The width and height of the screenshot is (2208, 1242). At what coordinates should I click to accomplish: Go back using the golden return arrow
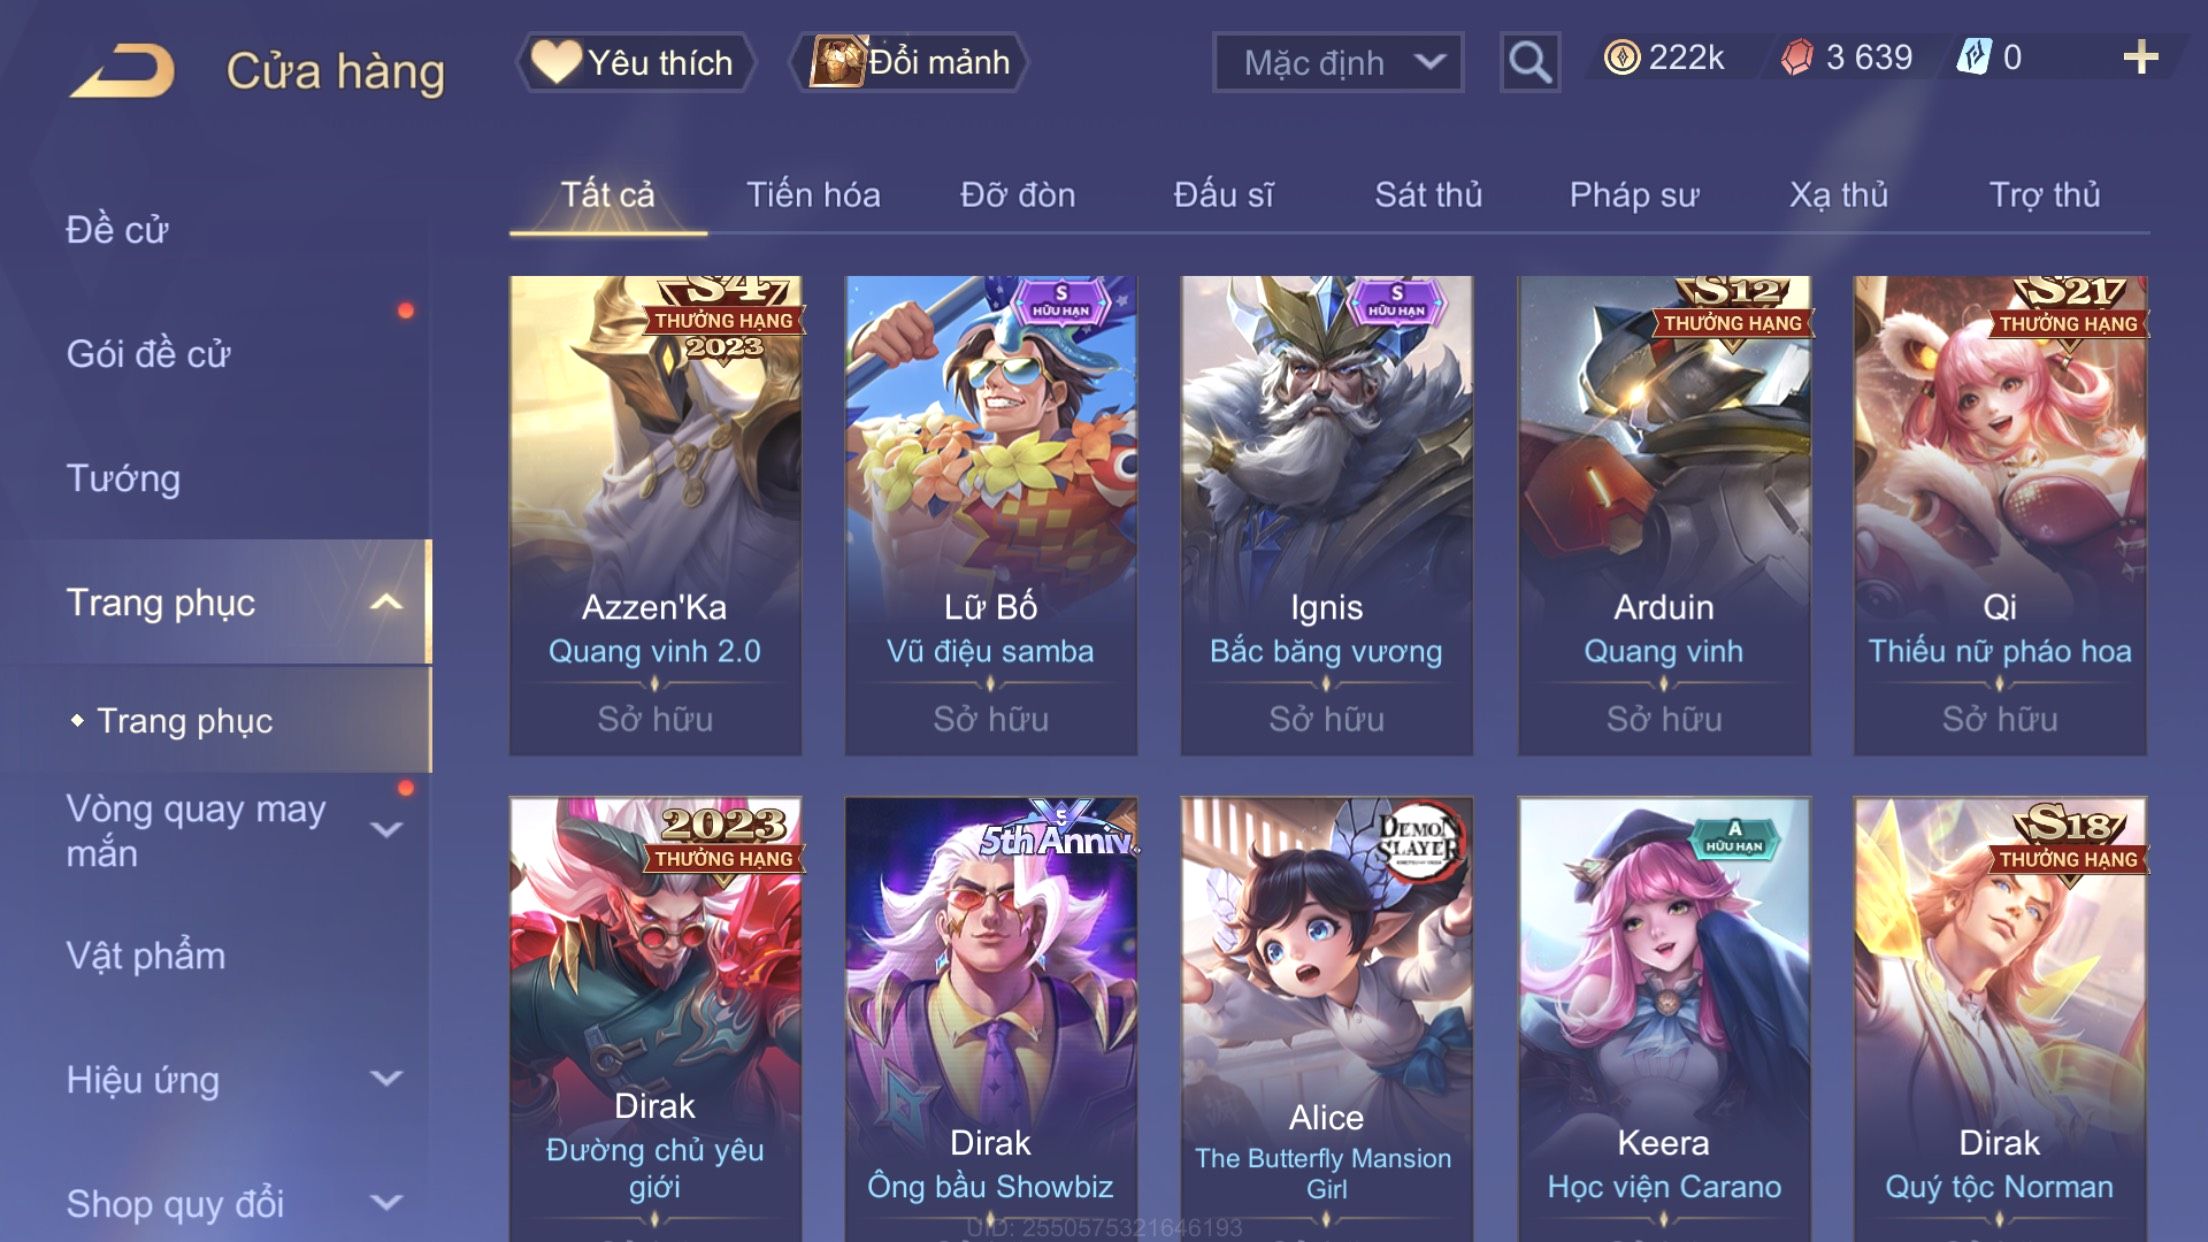click(123, 70)
